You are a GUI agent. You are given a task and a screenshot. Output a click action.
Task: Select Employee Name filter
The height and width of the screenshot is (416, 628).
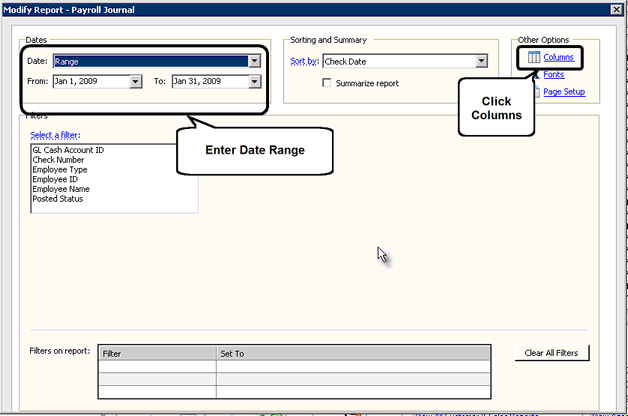[x=61, y=189]
